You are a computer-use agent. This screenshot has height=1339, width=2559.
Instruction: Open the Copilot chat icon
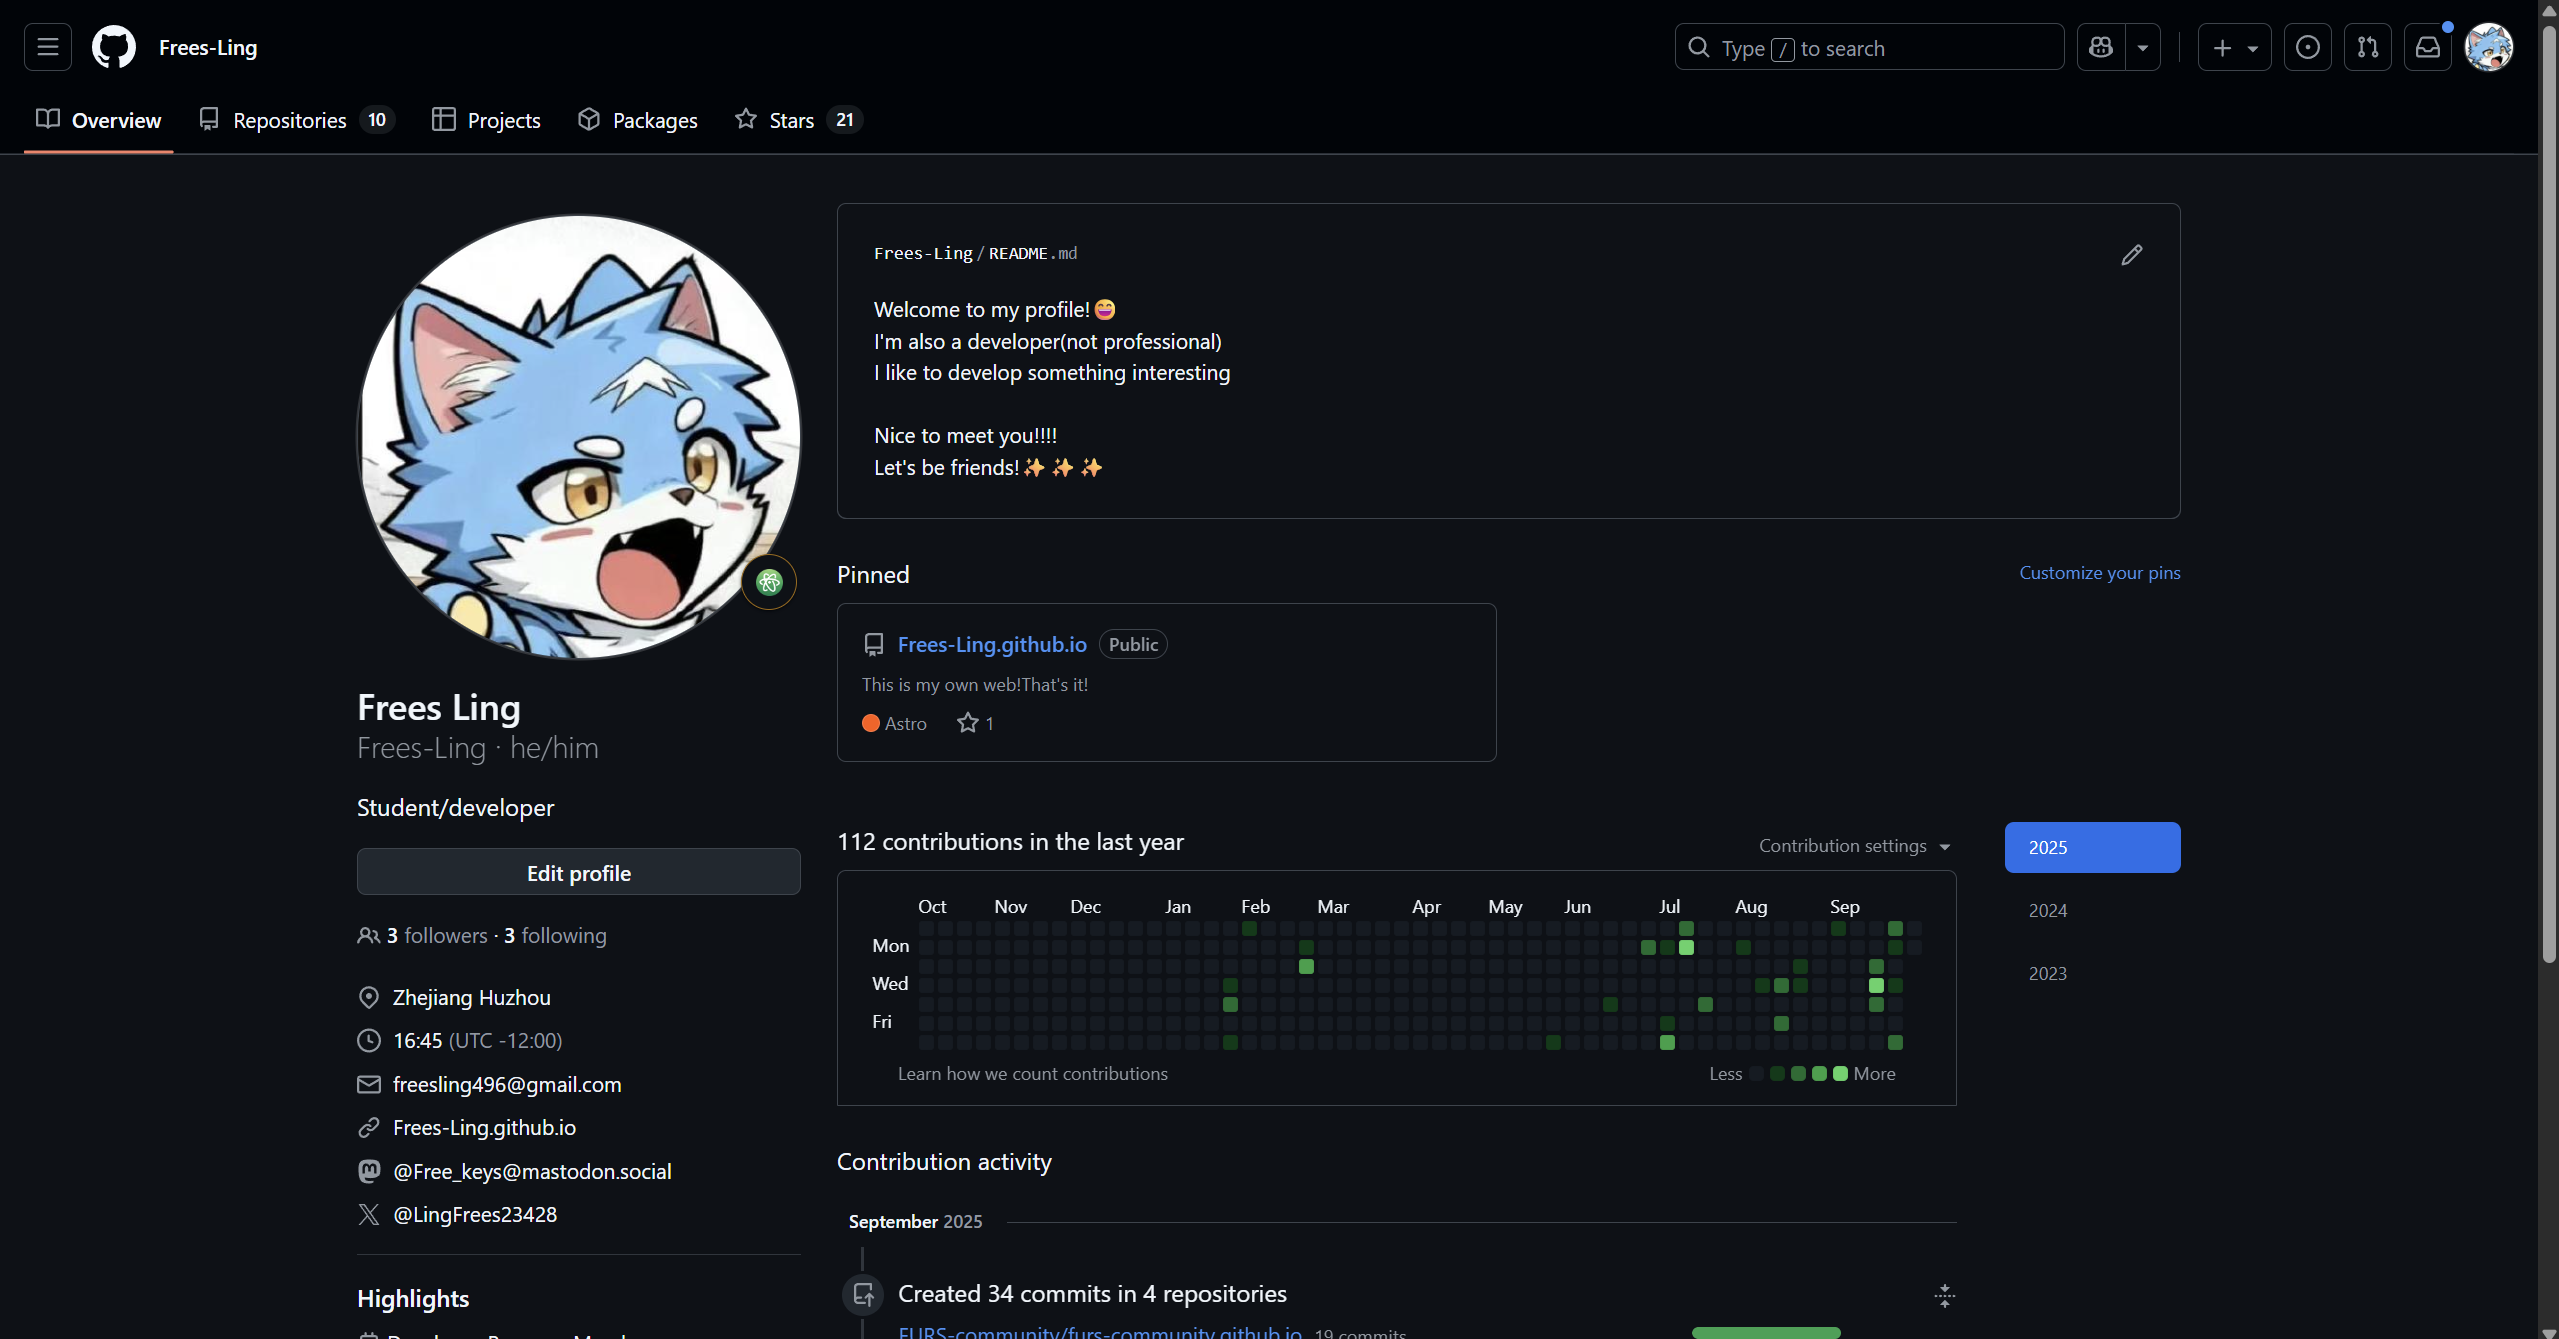(x=2101, y=47)
